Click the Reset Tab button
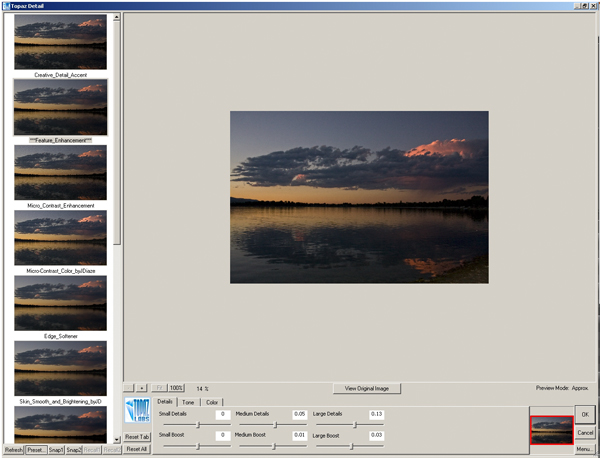Screen dimensions: 600x458 [137, 437]
